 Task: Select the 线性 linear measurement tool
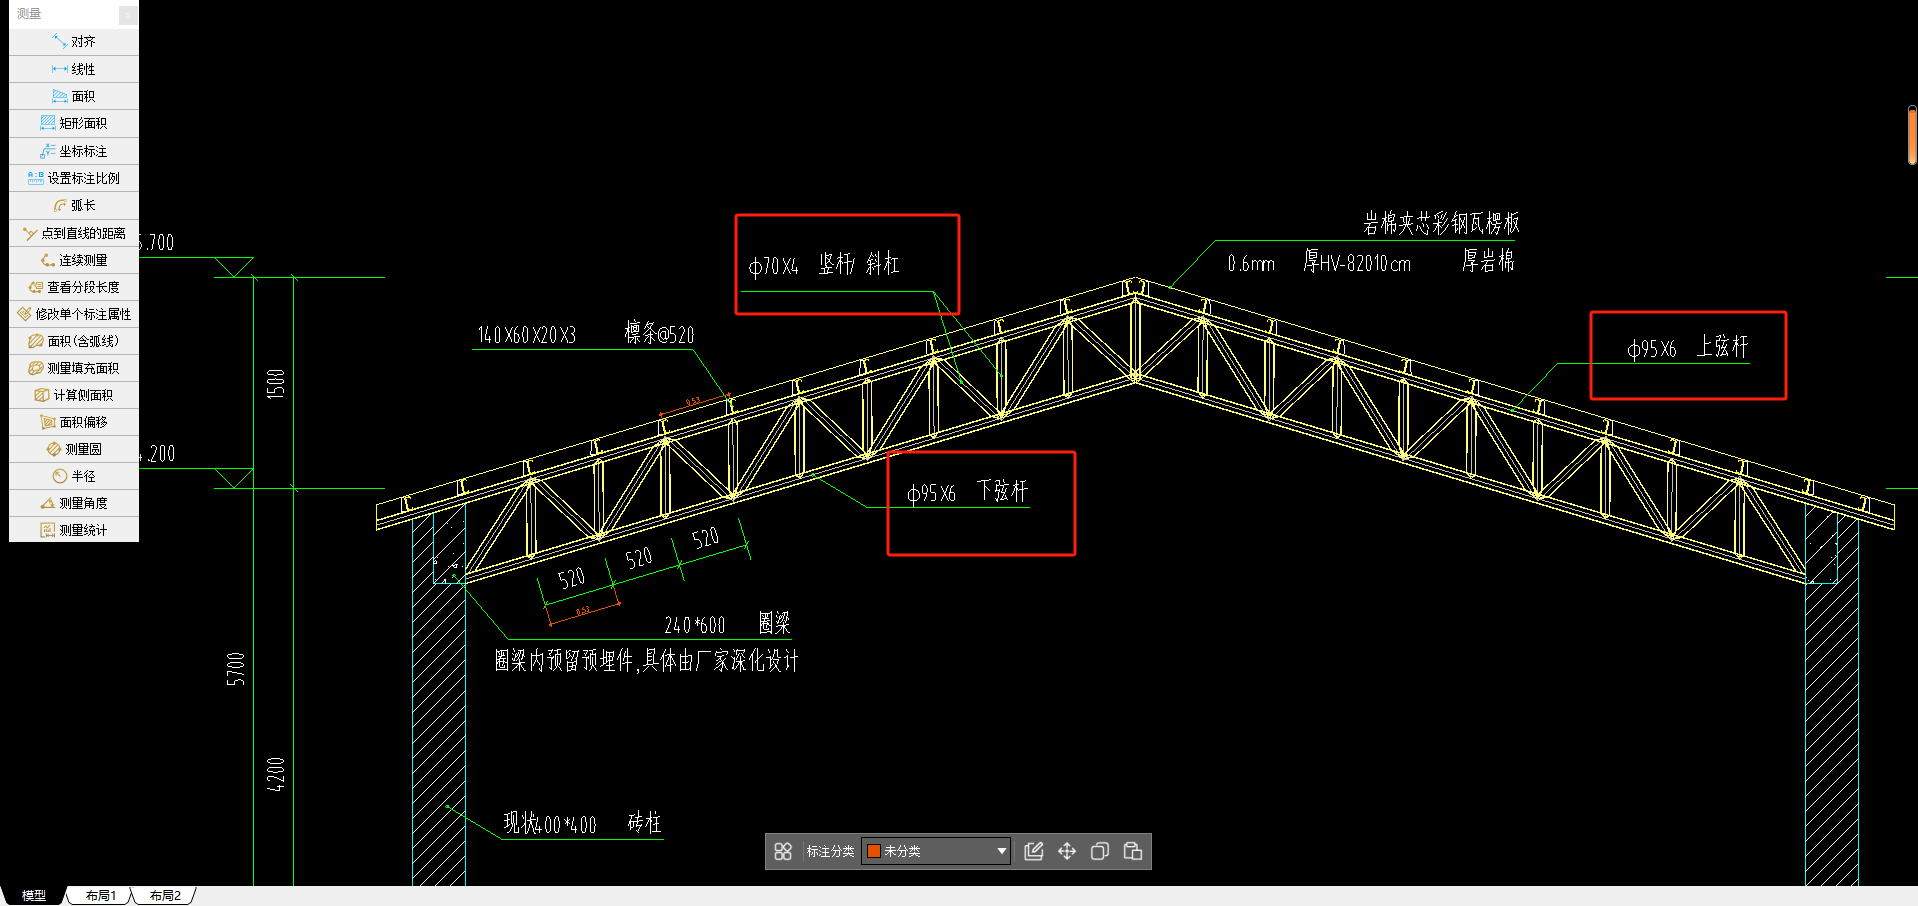pos(74,69)
